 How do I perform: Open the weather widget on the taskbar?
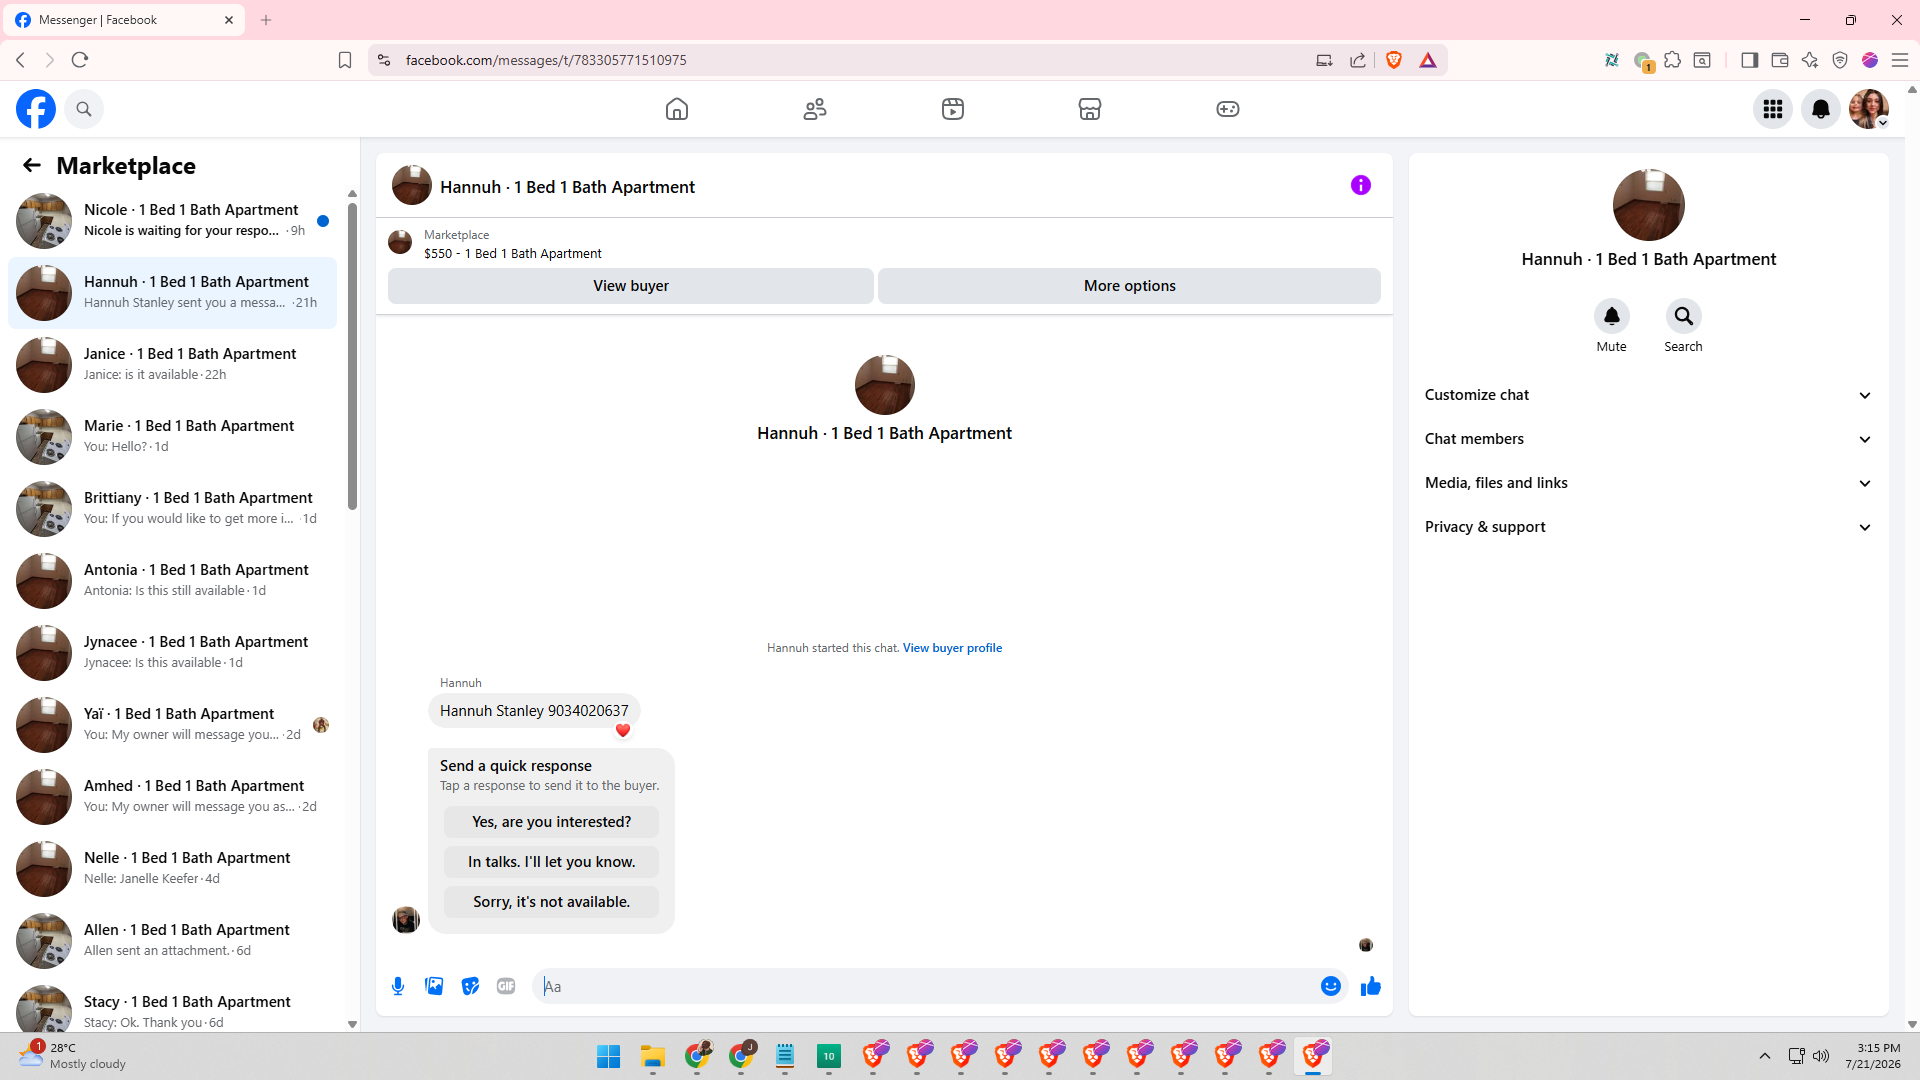tap(73, 1056)
